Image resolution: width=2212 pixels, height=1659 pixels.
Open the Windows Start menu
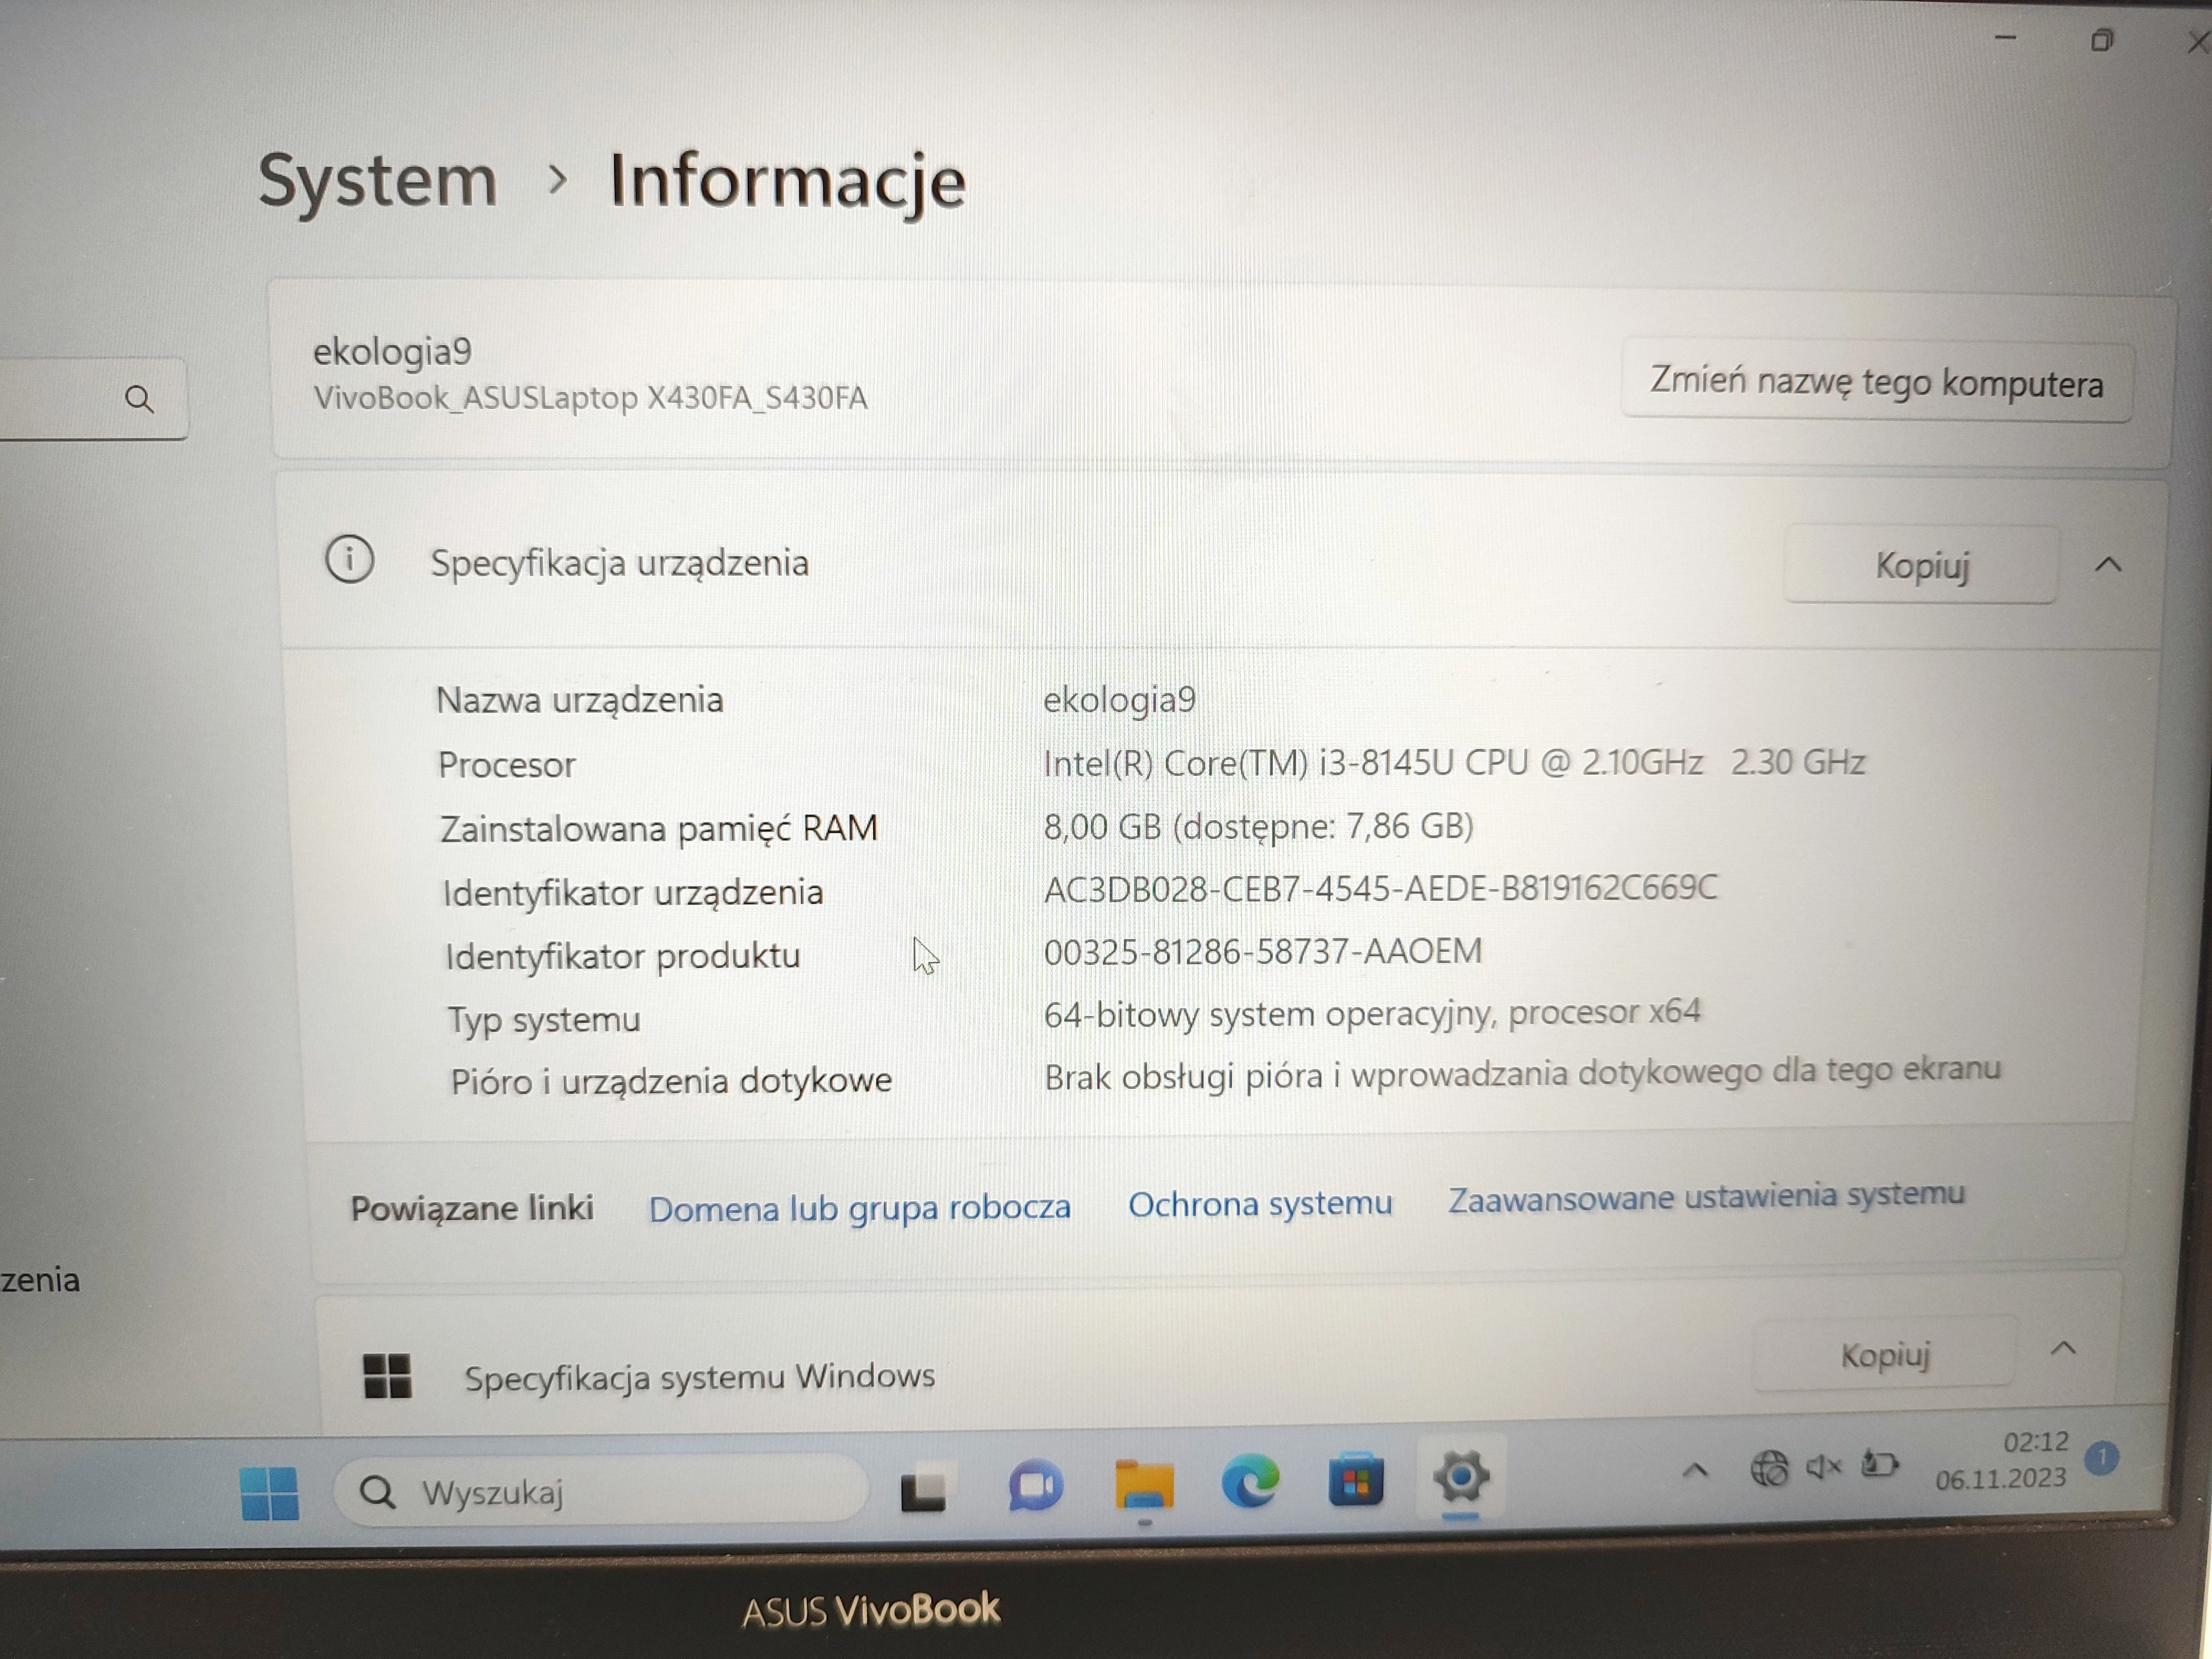[269, 1493]
